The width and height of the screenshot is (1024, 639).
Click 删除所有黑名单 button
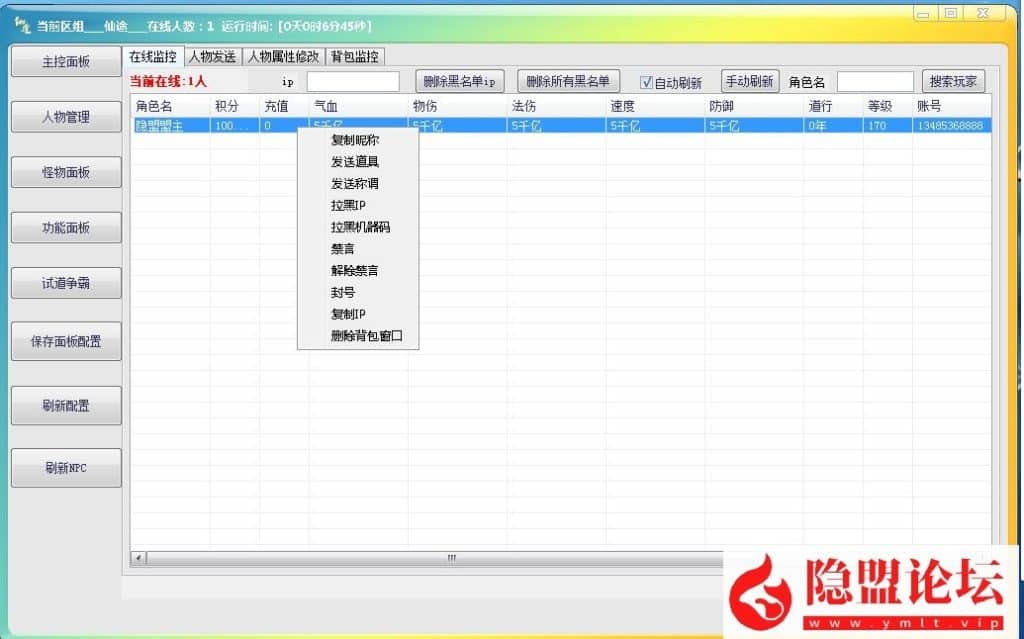567,81
